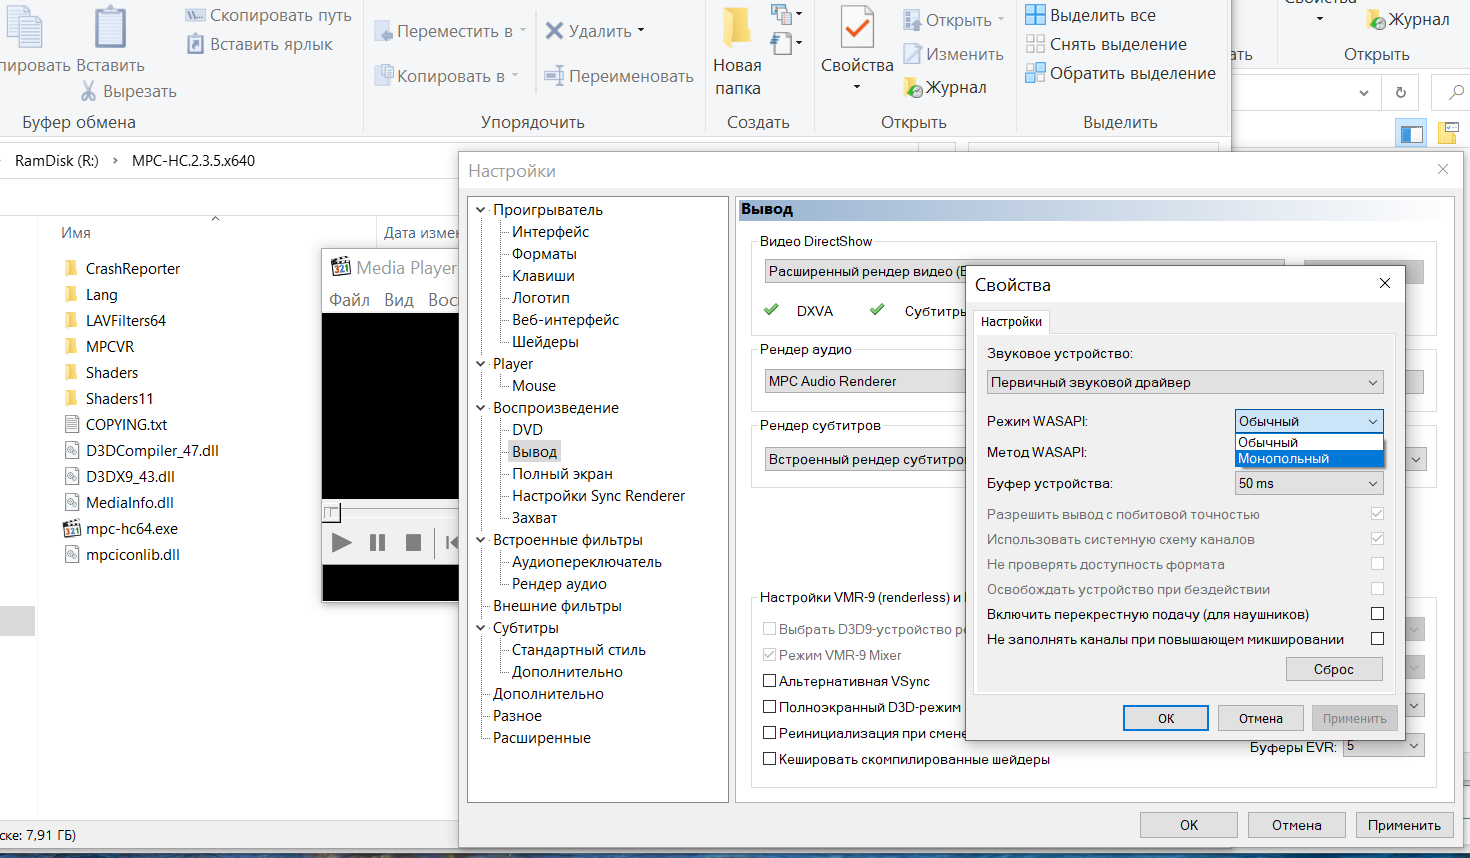Click the Pause button in media player
The height and width of the screenshot is (858, 1470).
pos(377,542)
